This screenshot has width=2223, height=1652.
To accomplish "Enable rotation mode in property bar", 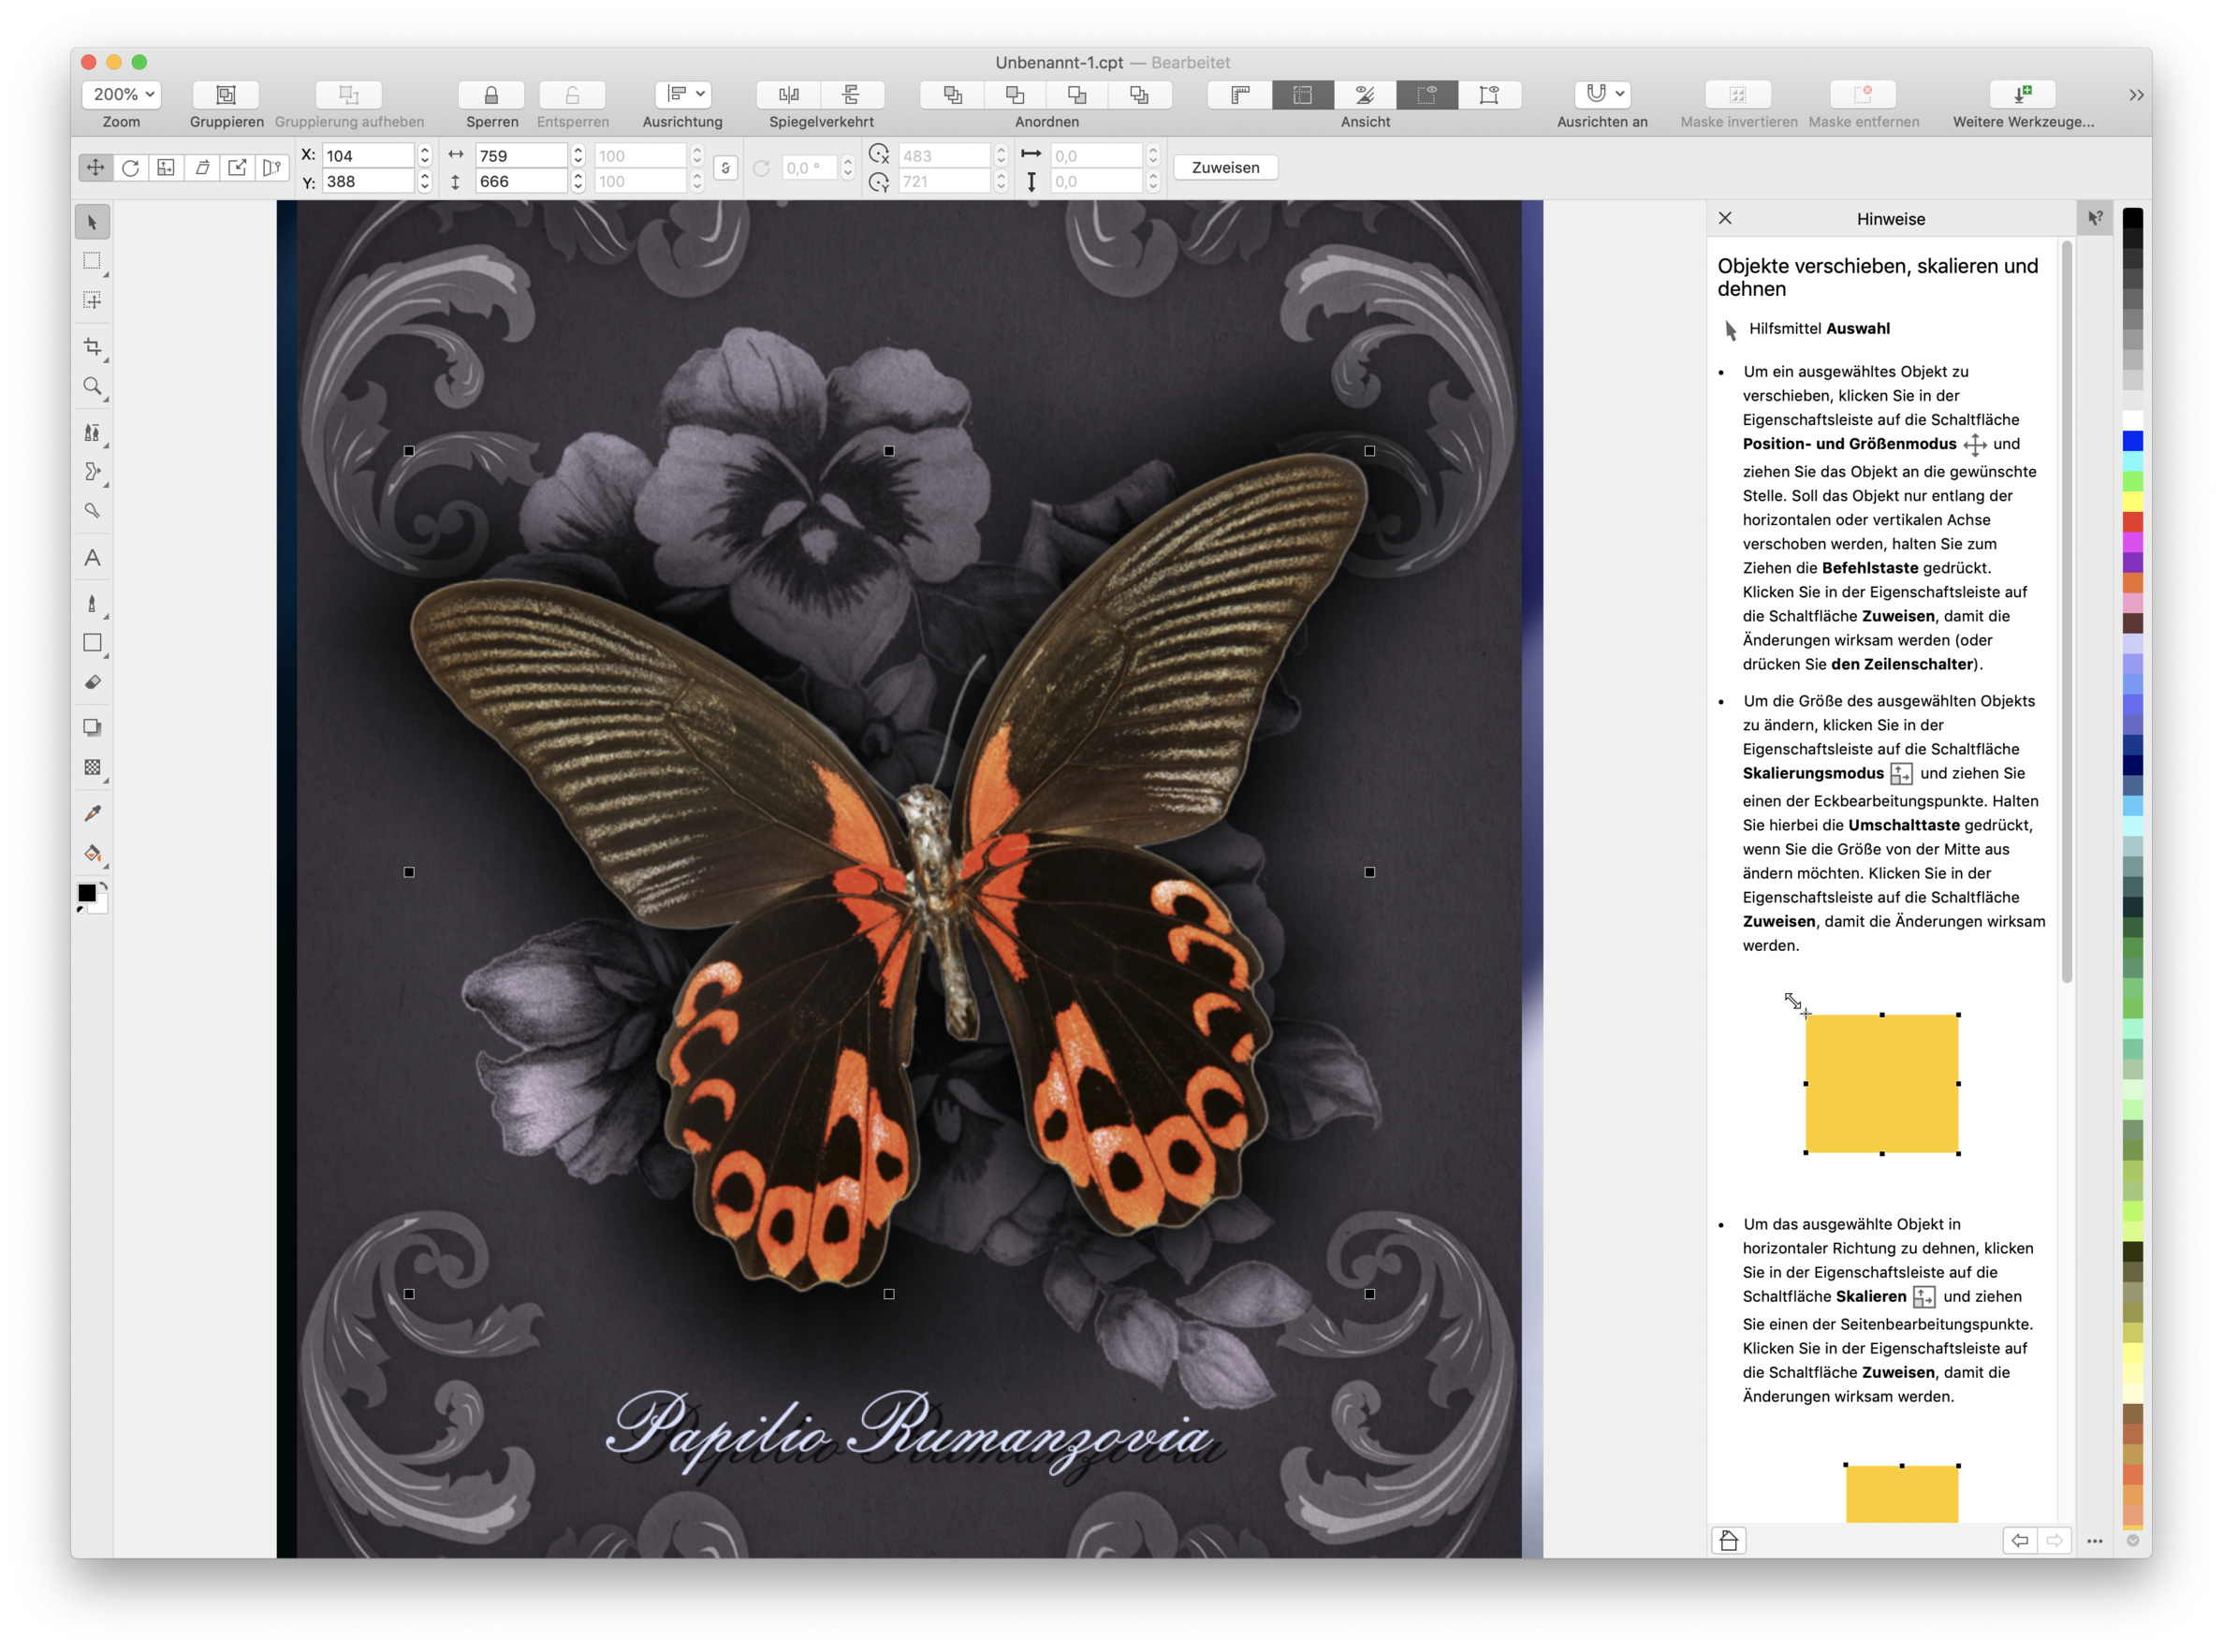I will (130, 168).
